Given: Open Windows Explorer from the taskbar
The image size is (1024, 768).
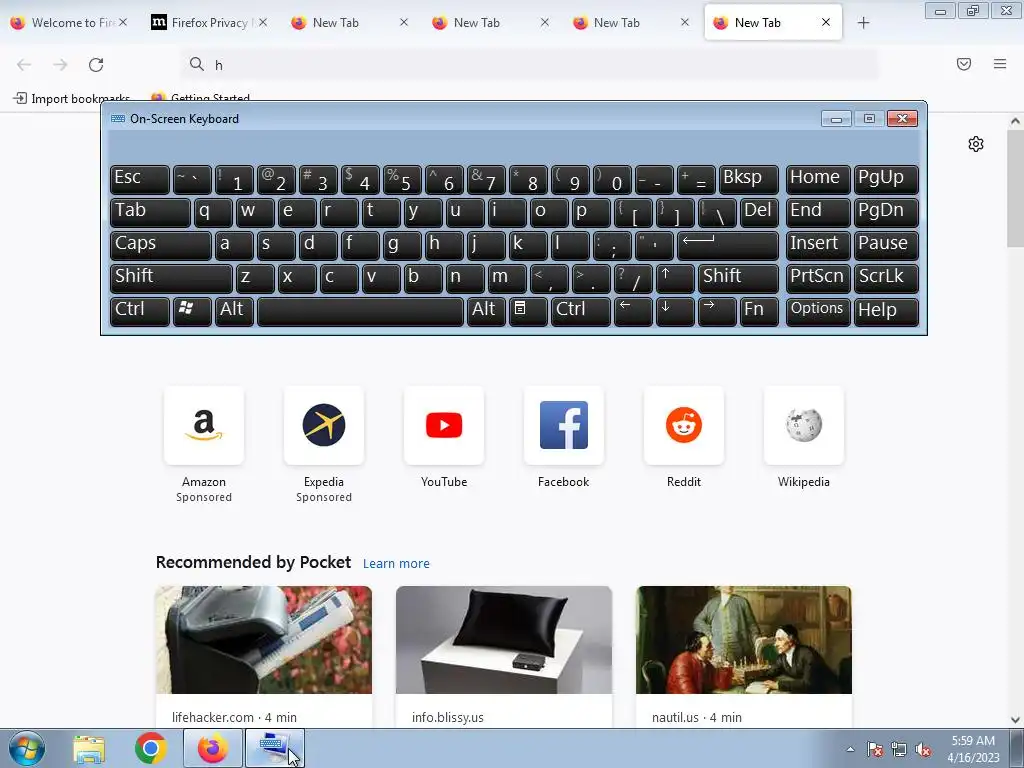Looking at the screenshot, I should pyautogui.click(x=89, y=748).
